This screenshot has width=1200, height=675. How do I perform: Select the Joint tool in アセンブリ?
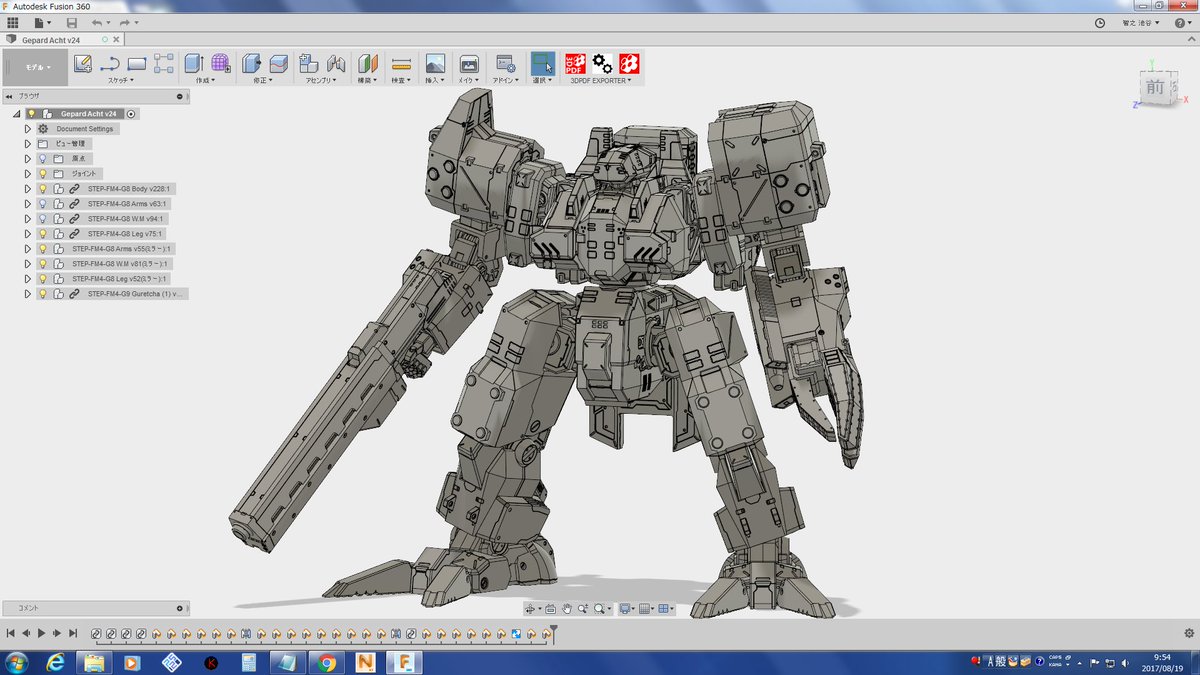point(337,63)
